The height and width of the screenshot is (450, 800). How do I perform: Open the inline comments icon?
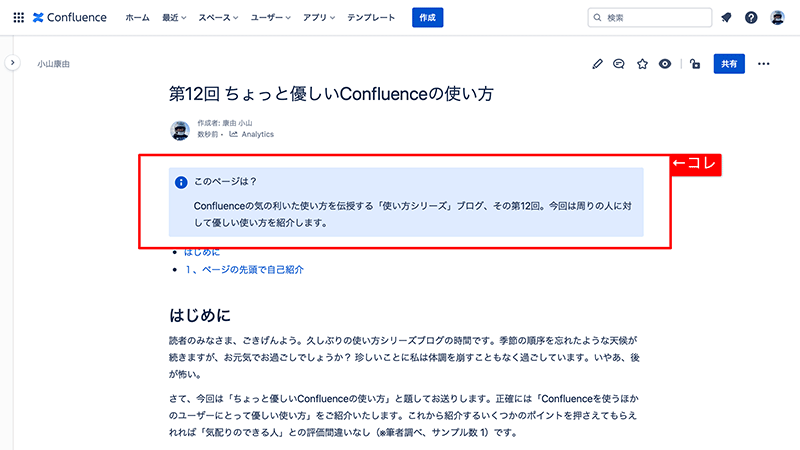619,64
